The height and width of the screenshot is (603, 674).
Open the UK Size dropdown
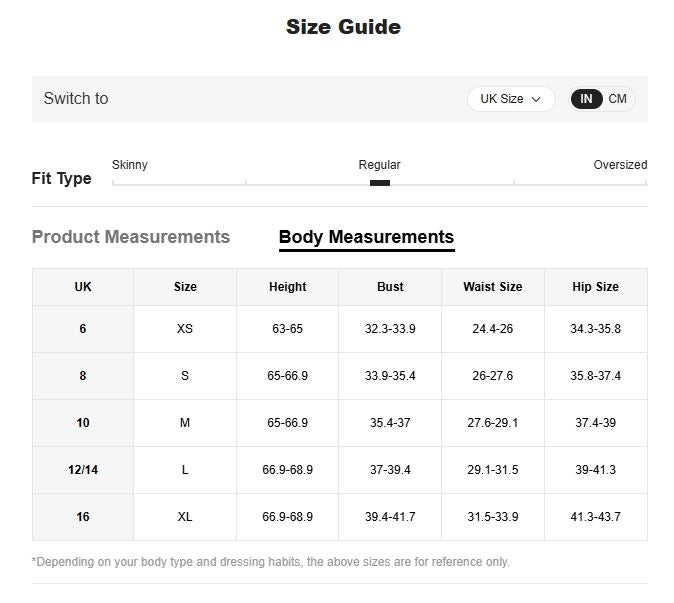tap(510, 99)
